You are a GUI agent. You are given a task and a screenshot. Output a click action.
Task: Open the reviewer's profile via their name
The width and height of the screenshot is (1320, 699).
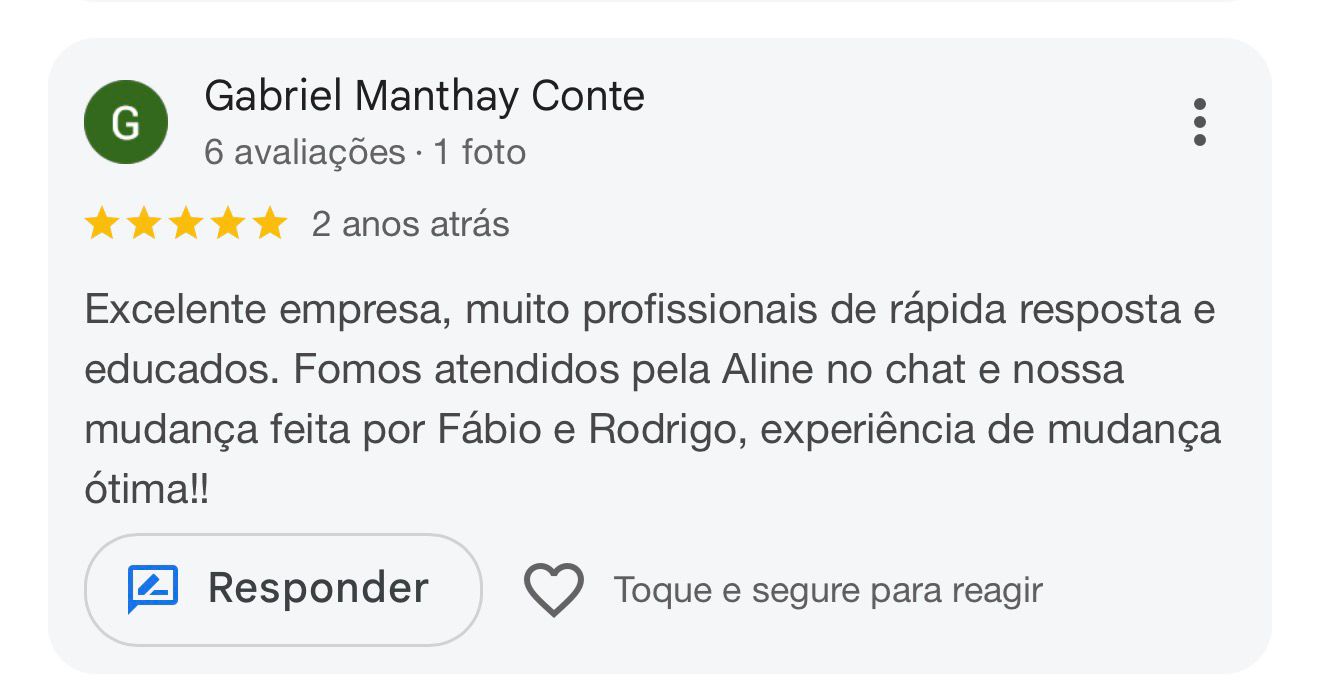(424, 96)
